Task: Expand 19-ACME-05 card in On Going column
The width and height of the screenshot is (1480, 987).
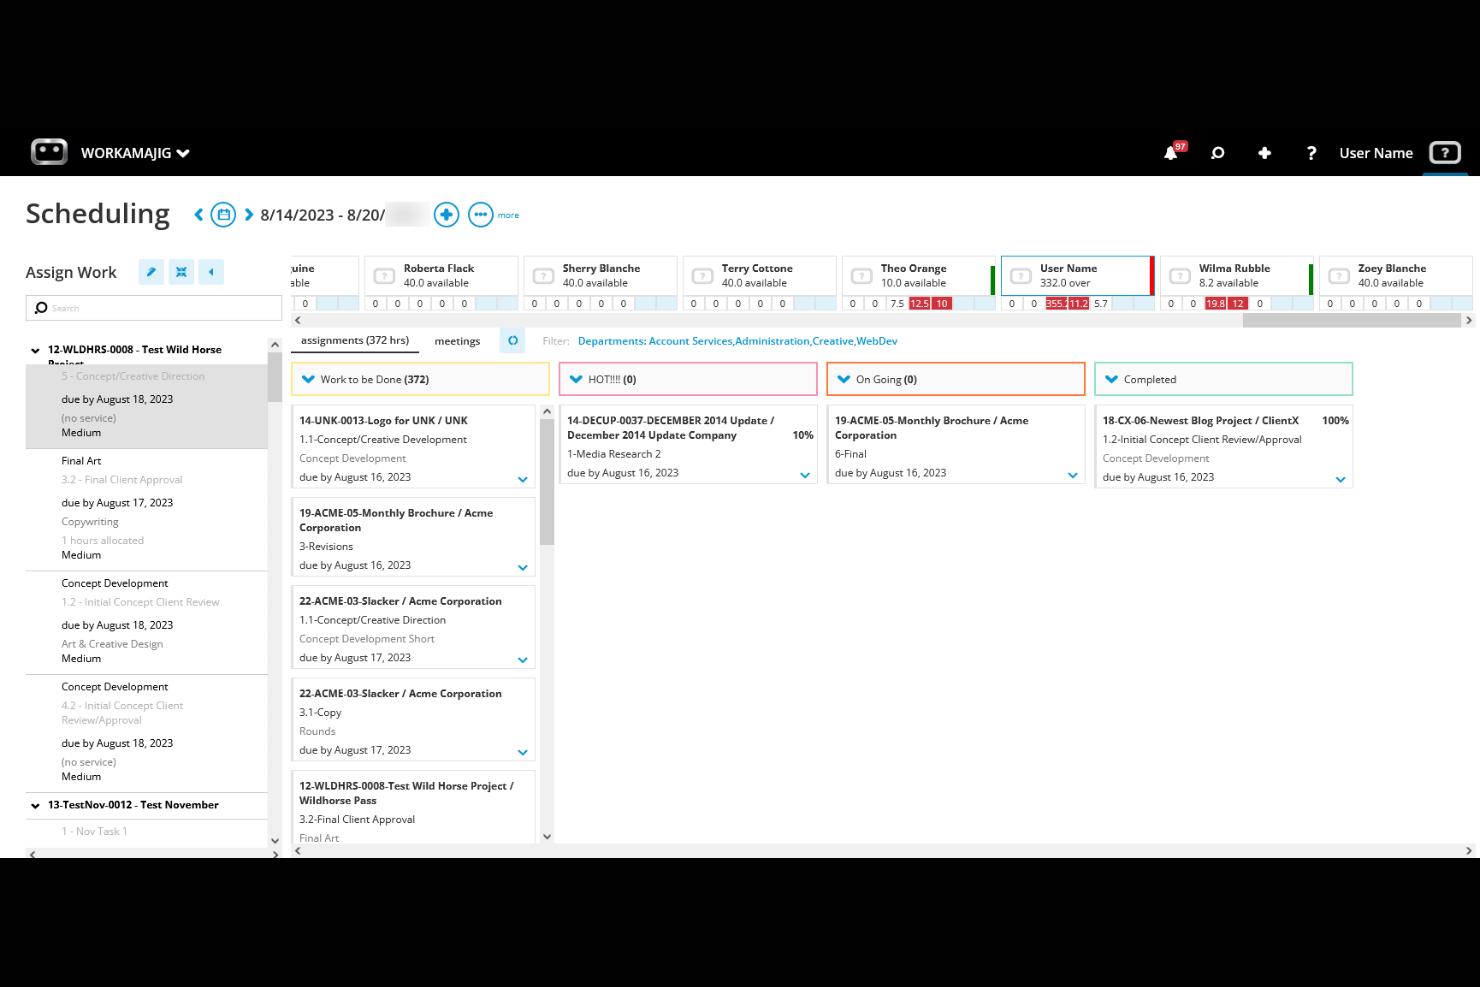Action: (1073, 475)
